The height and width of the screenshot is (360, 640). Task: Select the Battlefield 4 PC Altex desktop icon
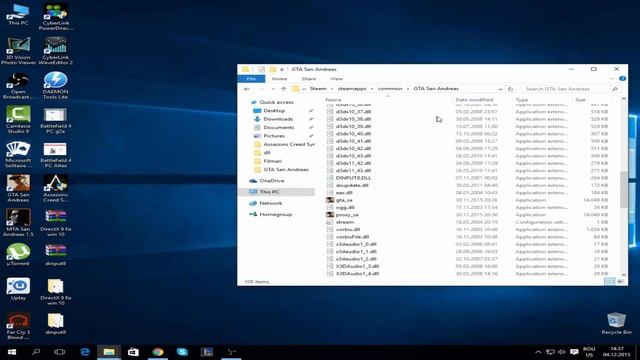pyautogui.click(x=56, y=154)
